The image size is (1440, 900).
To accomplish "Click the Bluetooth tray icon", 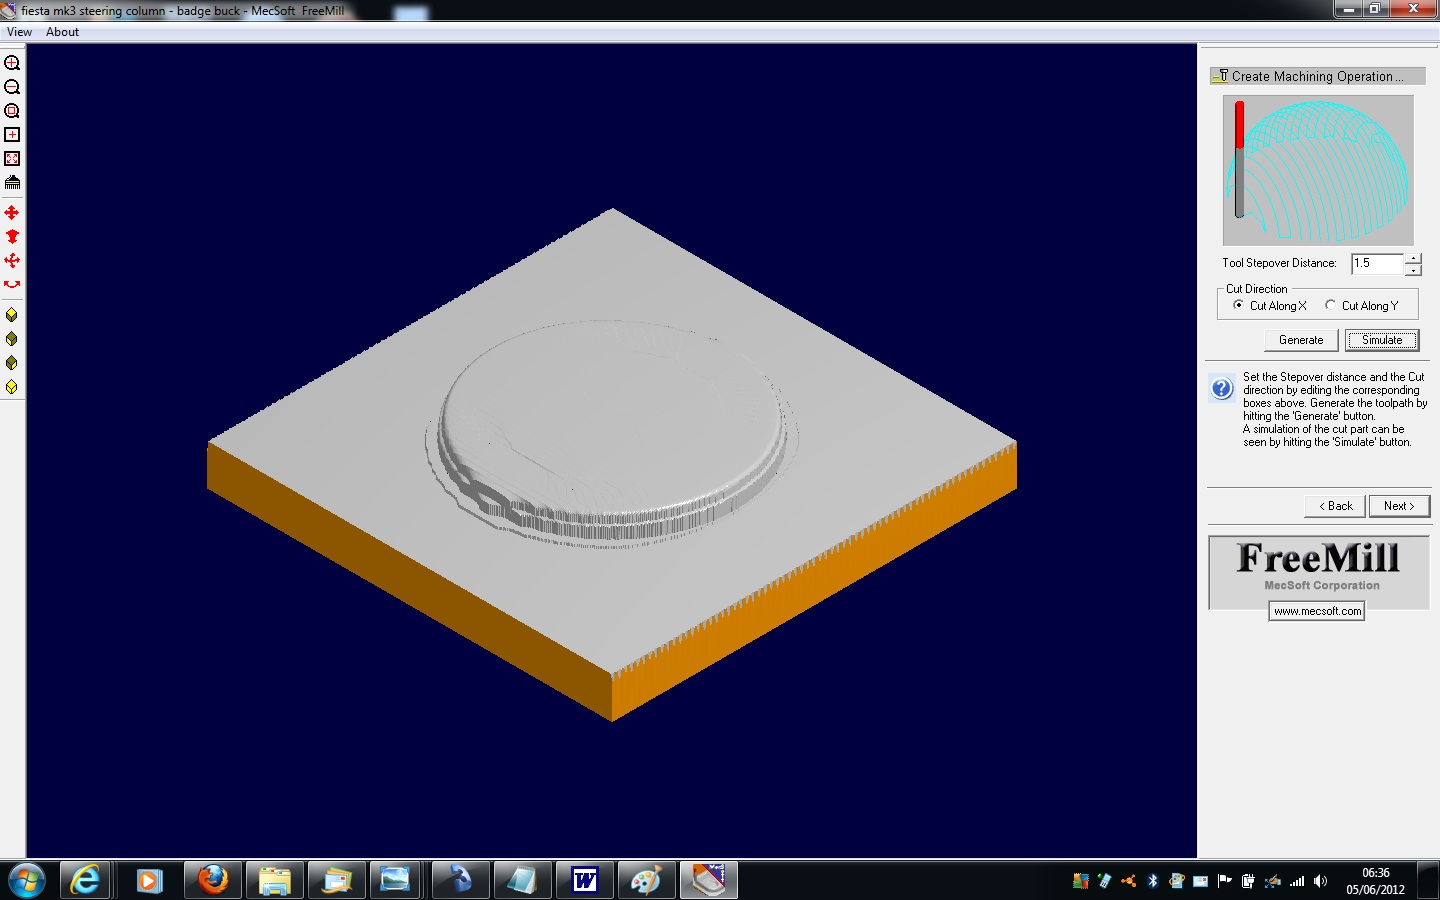I will pos(1152,881).
